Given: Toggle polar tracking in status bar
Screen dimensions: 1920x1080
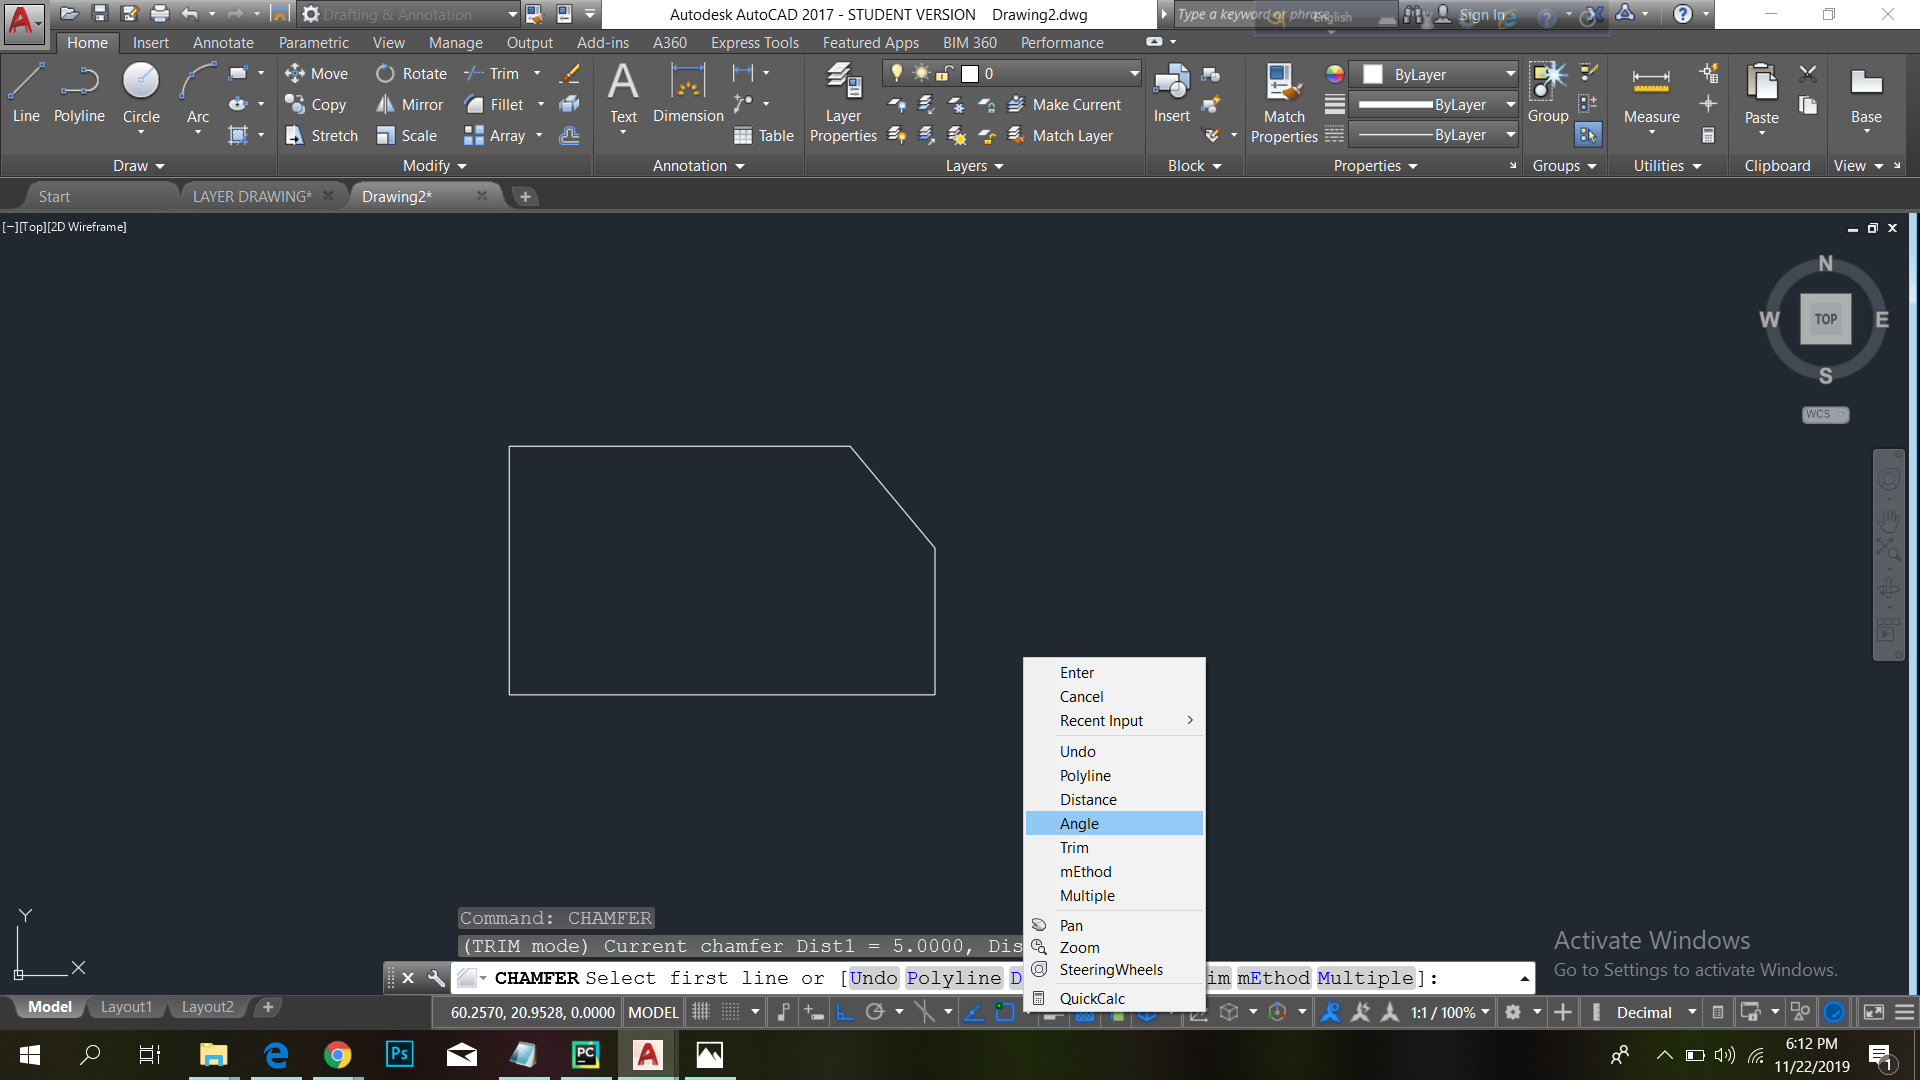Looking at the screenshot, I should [875, 1012].
